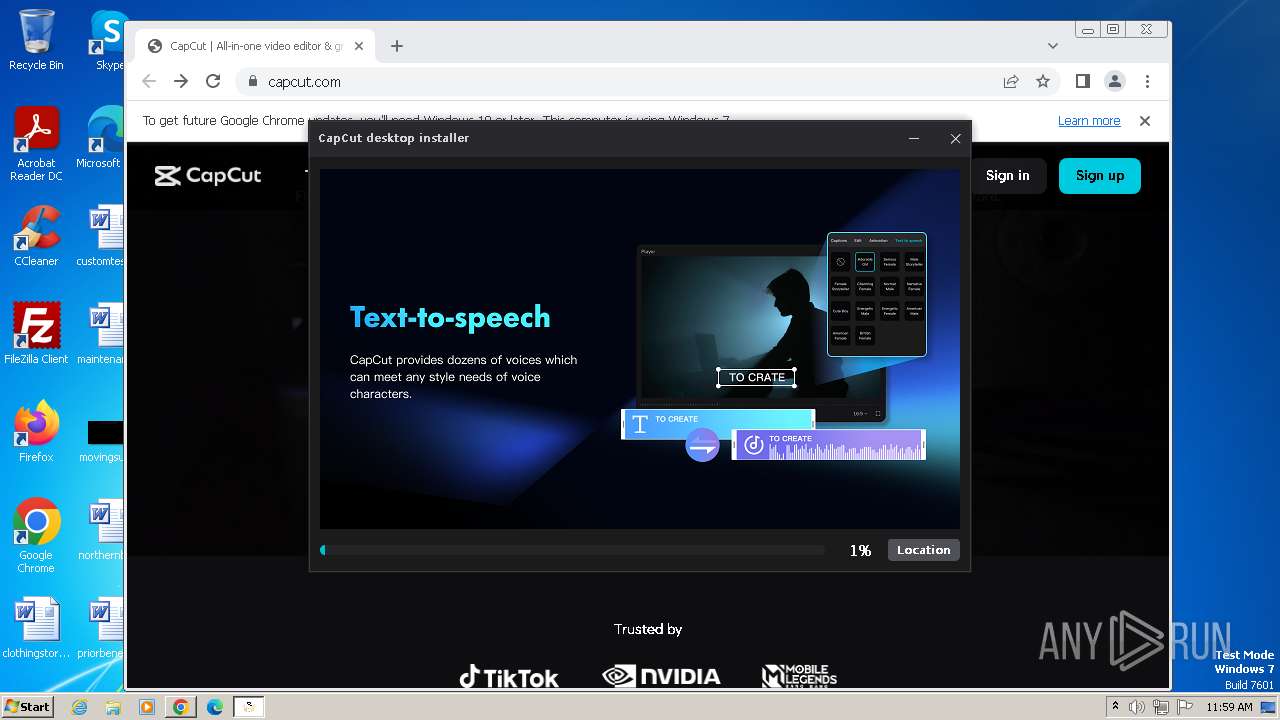Click the TO CRATE text box in preview

[x=756, y=378]
